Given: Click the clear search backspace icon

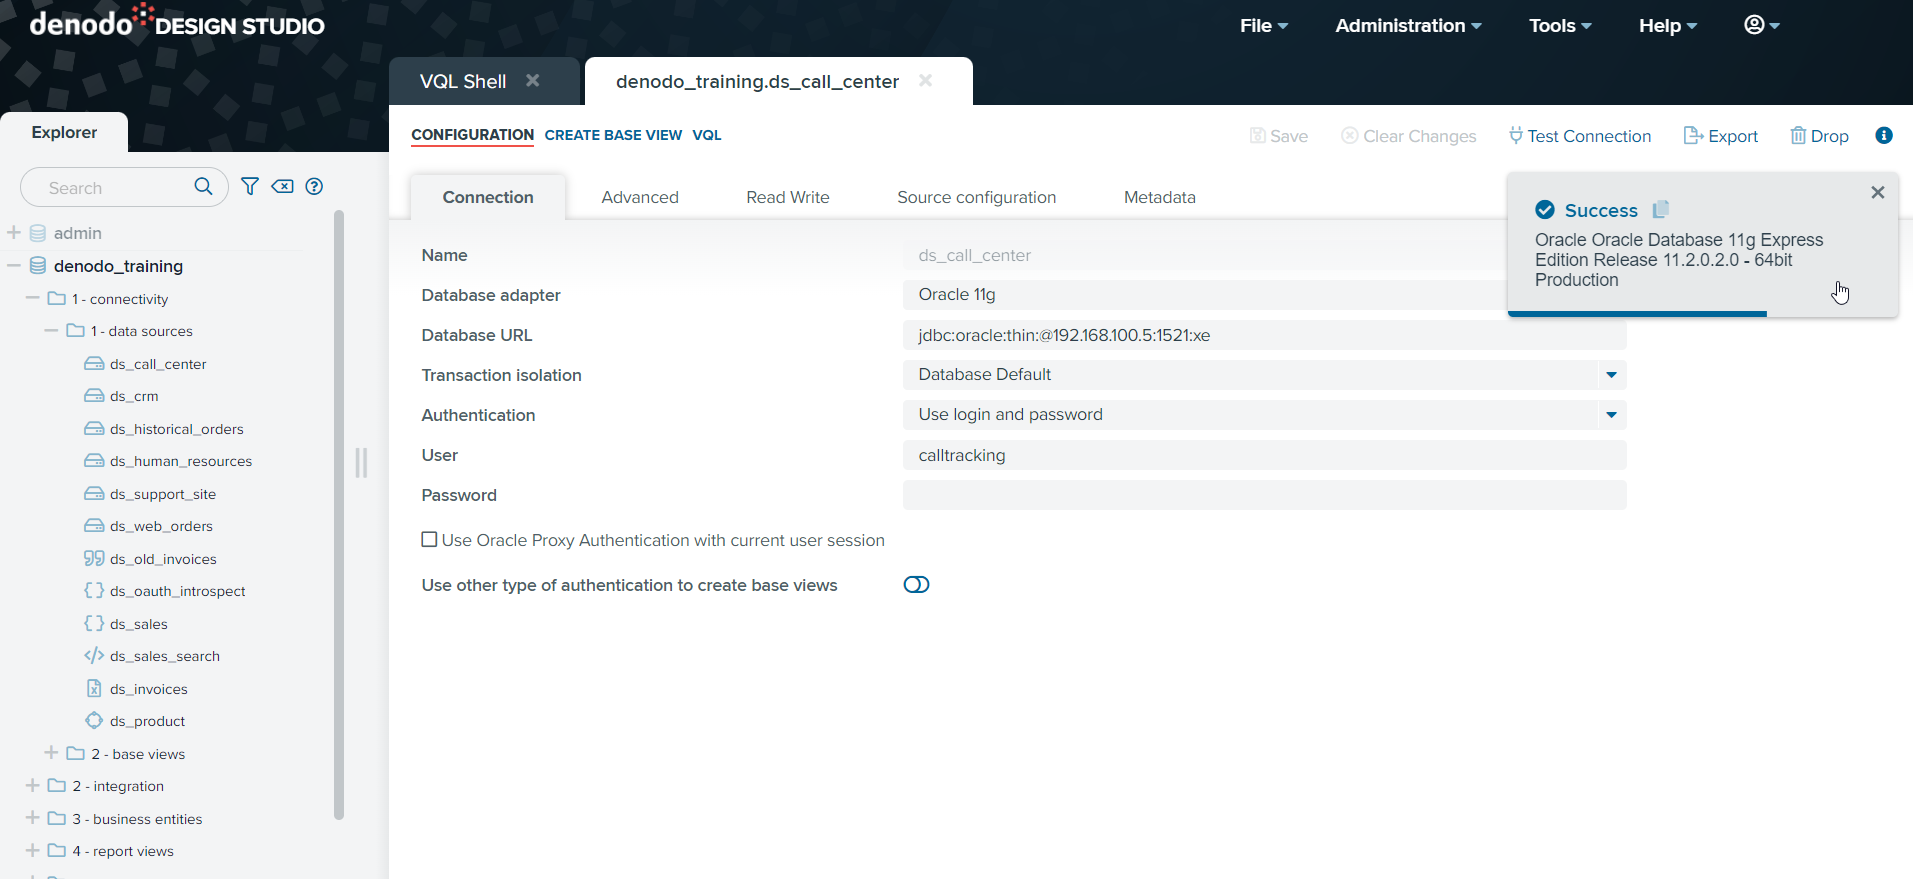Looking at the screenshot, I should (x=283, y=186).
